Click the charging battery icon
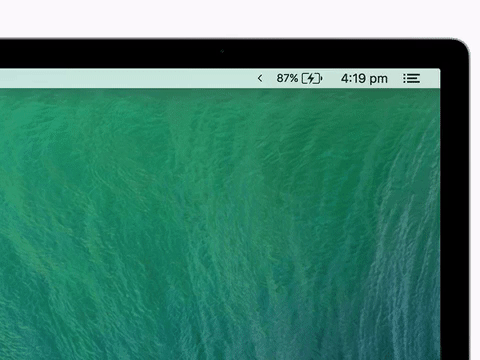 pyautogui.click(x=312, y=78)
